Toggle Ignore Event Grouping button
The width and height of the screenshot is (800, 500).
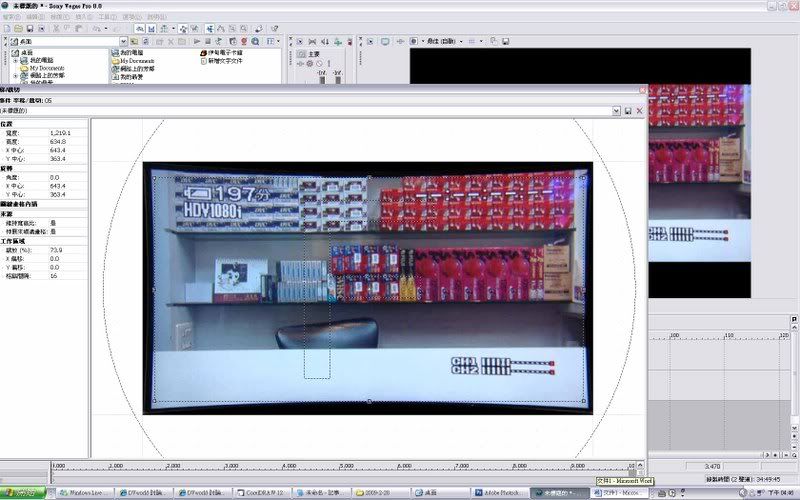point(194,29)
